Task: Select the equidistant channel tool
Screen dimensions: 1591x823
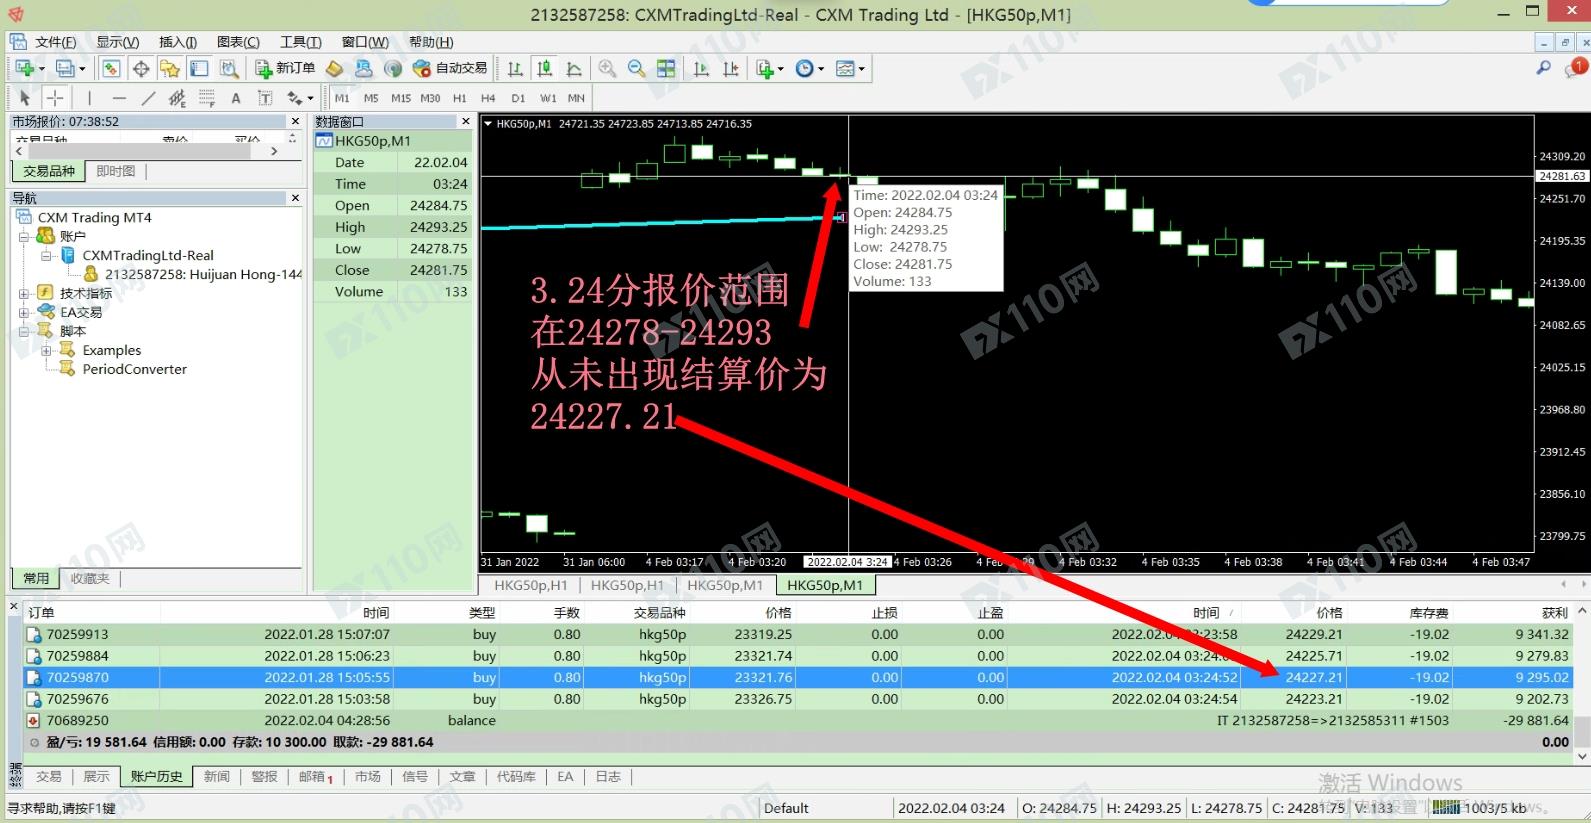Action: click(x=177, y=98)
